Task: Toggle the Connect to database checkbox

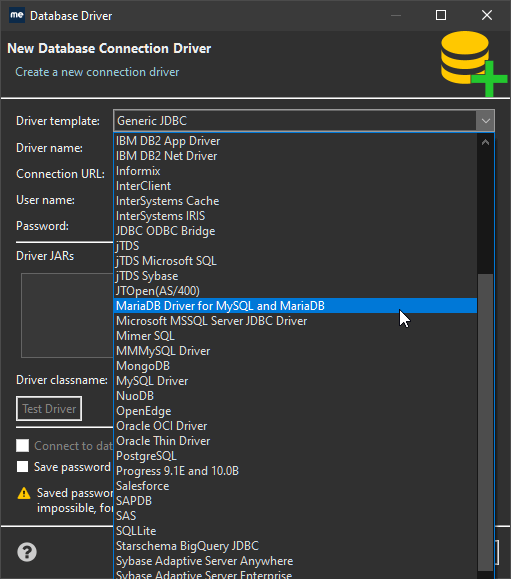Action: tap(23, 445)
